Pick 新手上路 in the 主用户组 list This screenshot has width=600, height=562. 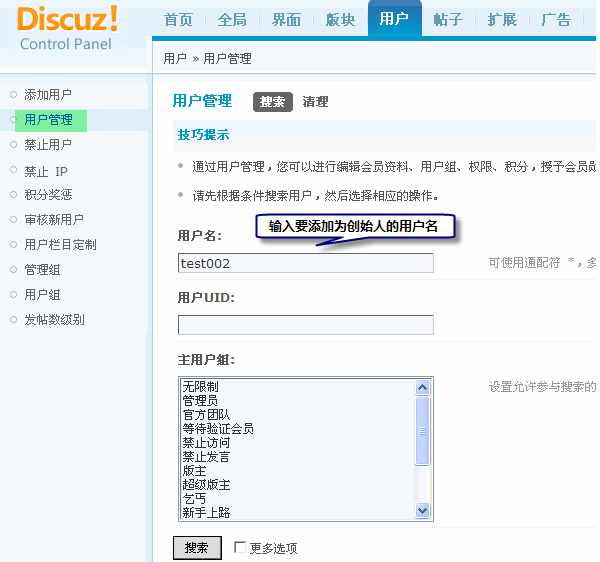206,512
